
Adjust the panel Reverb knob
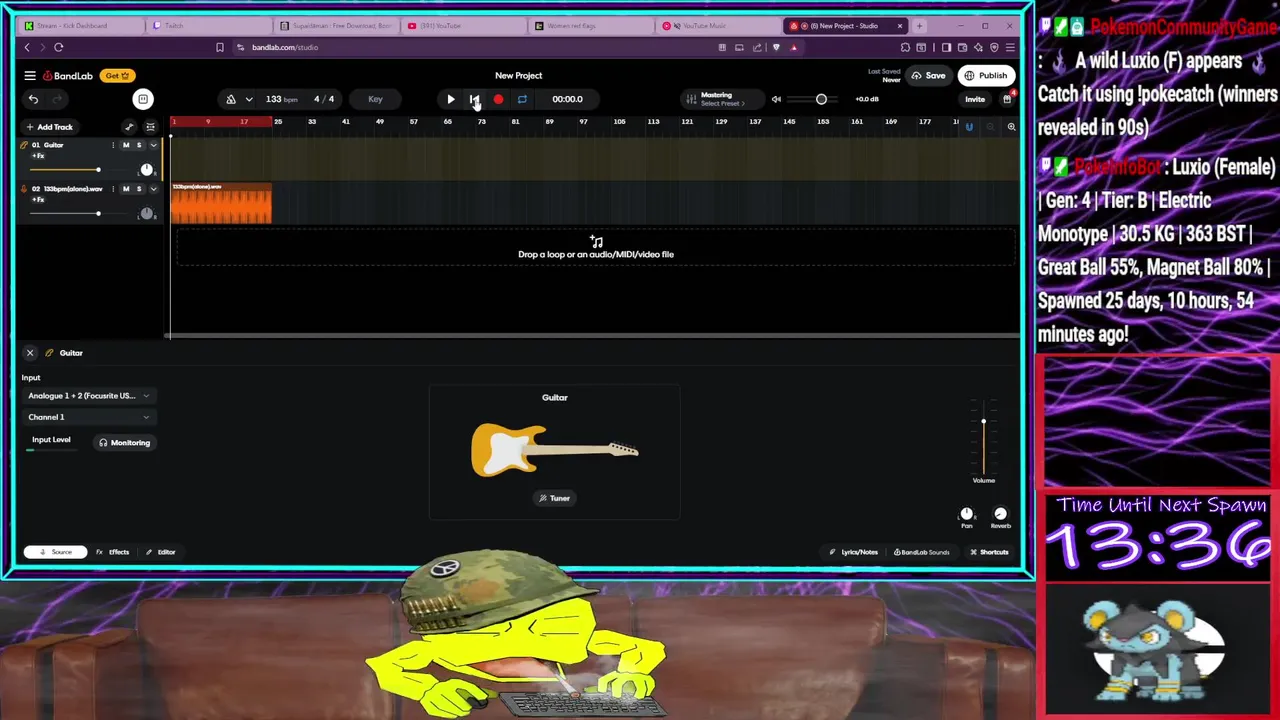click(x=1000, y=514)
